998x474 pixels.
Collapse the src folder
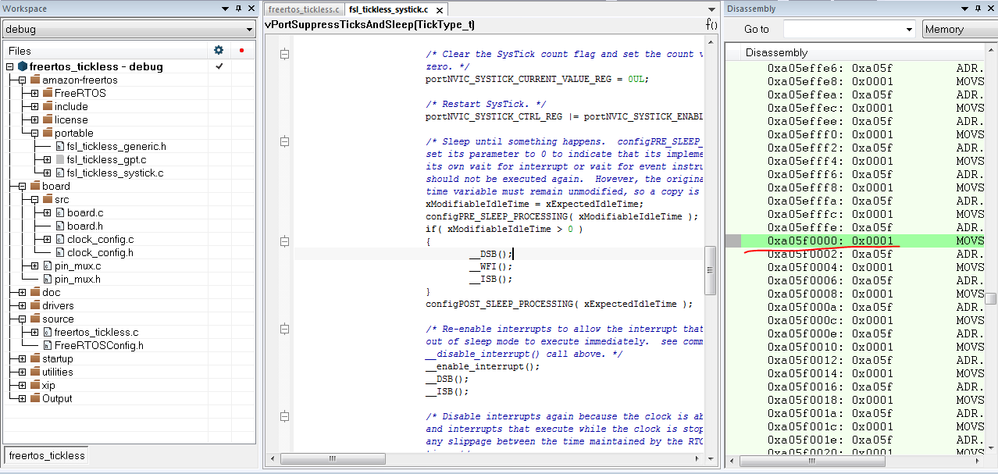pos(35,200)
